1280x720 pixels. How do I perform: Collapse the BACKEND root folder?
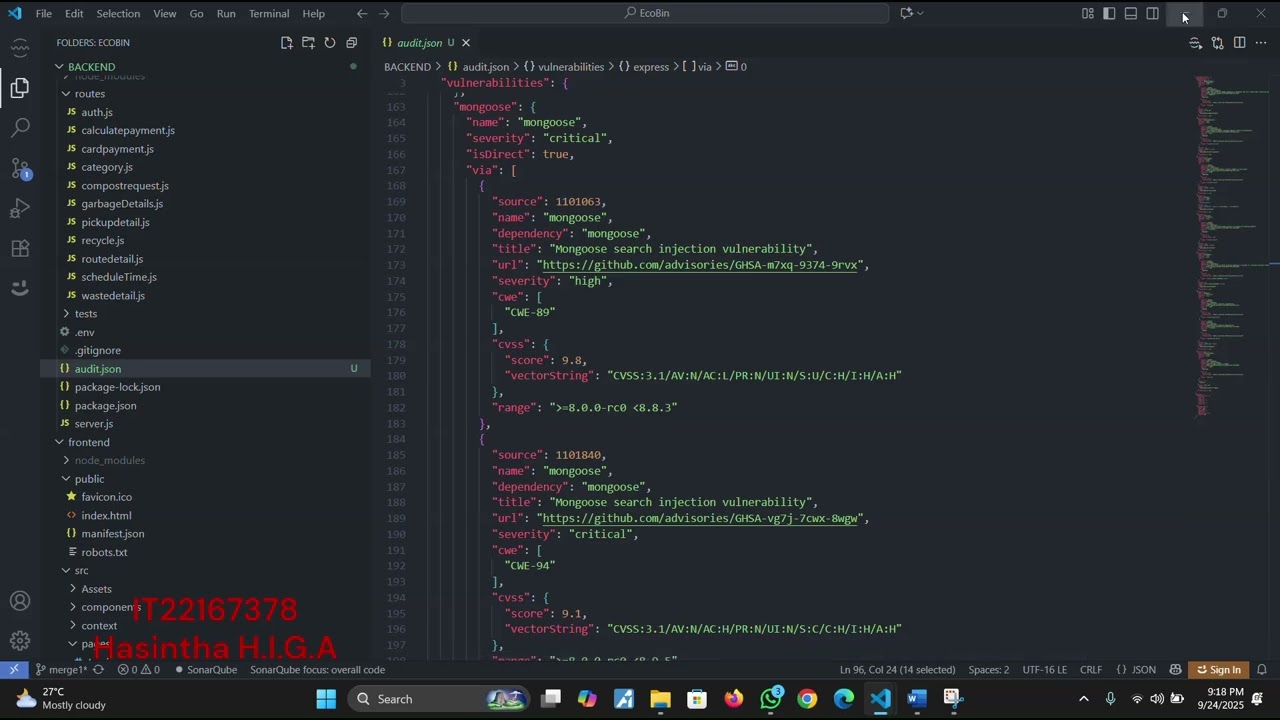(x=59, y=67)
